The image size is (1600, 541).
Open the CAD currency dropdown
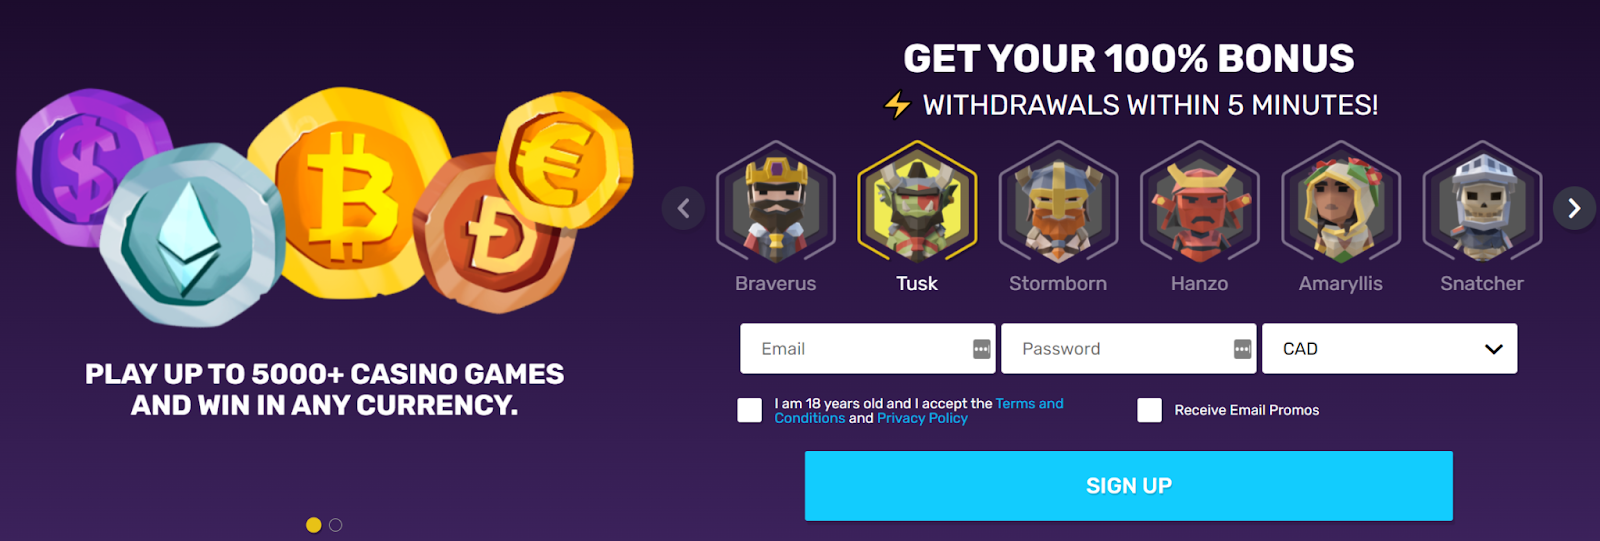coord(1389,349)
